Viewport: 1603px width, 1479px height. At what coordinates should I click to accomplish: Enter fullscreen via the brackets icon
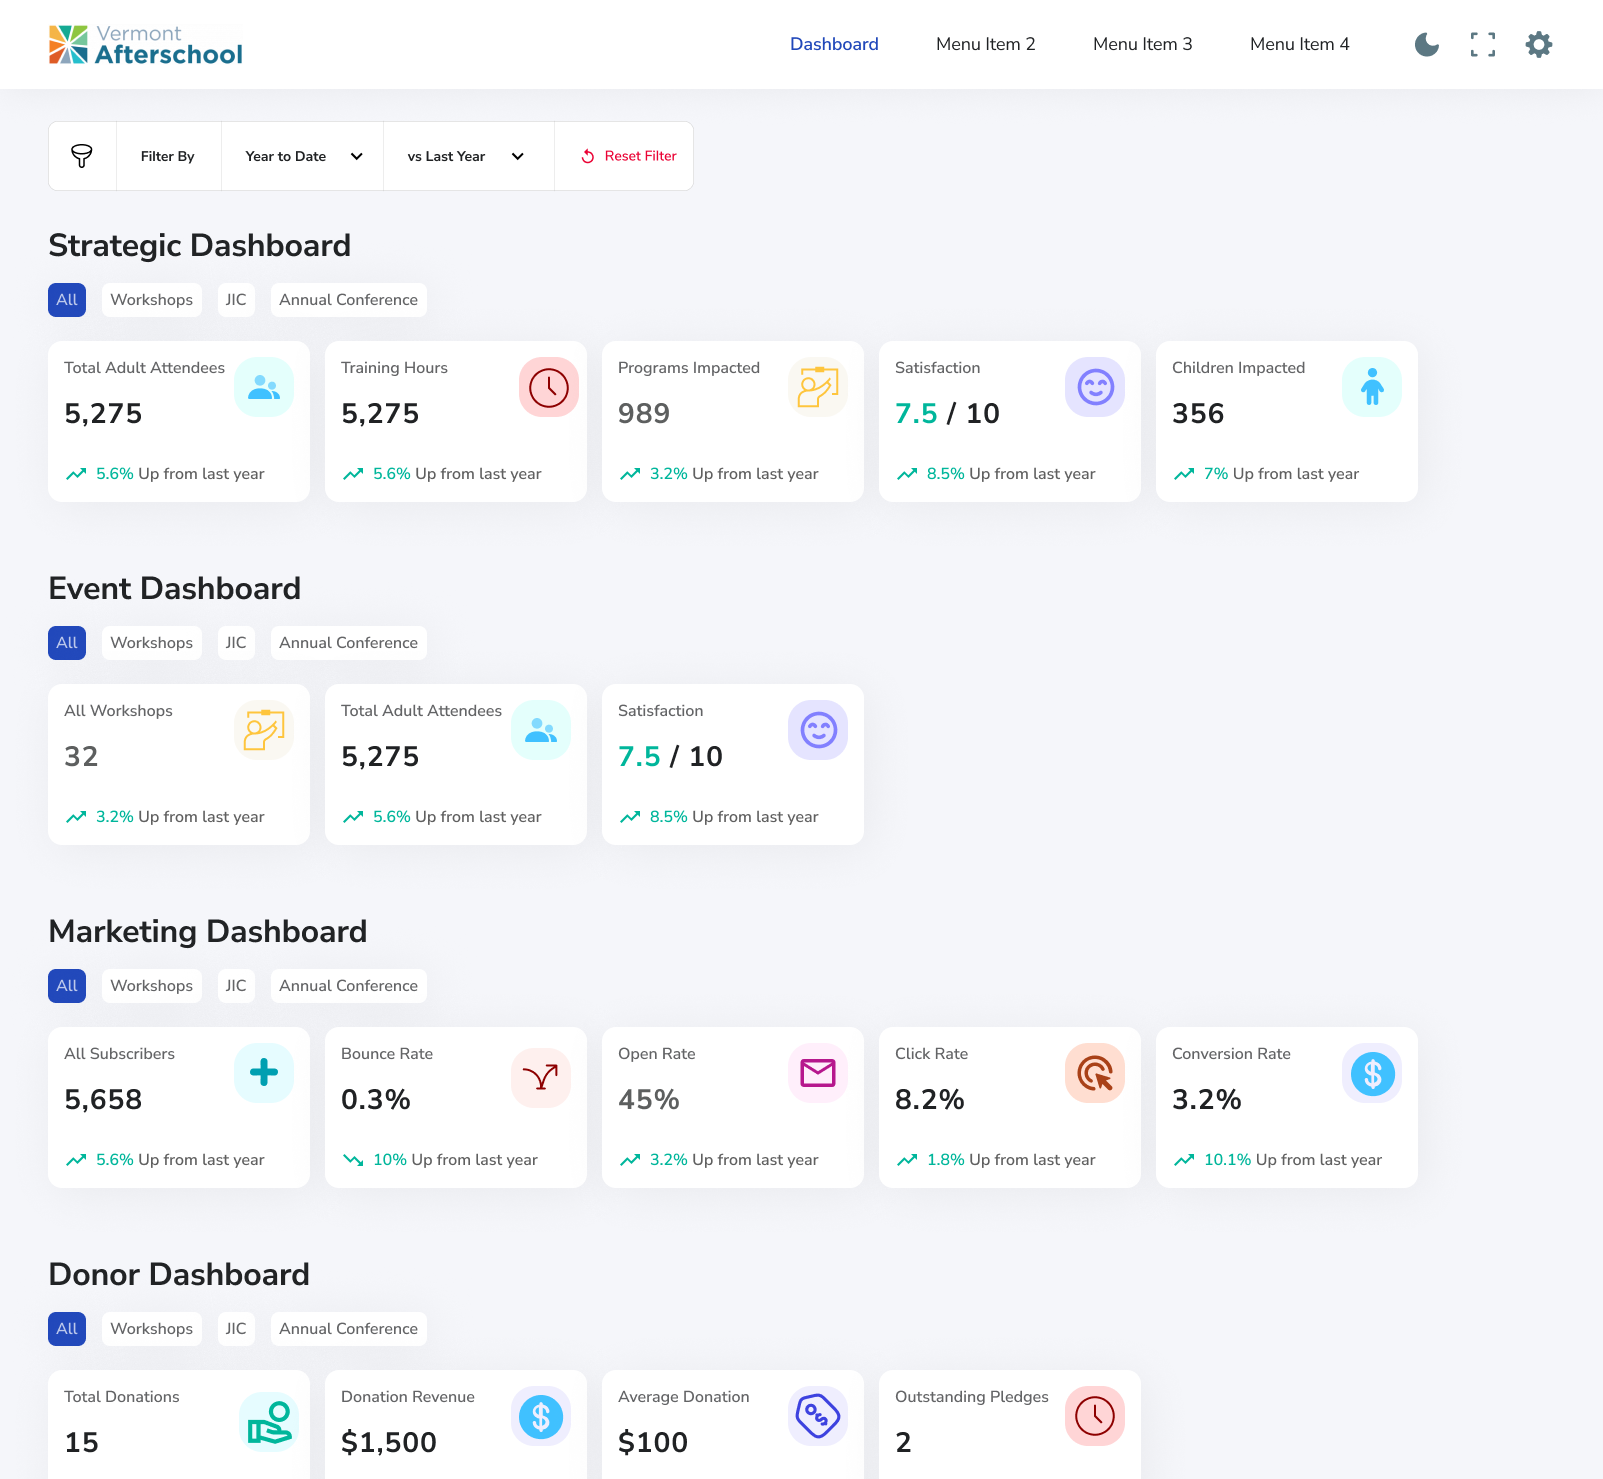pos(1483,44)
